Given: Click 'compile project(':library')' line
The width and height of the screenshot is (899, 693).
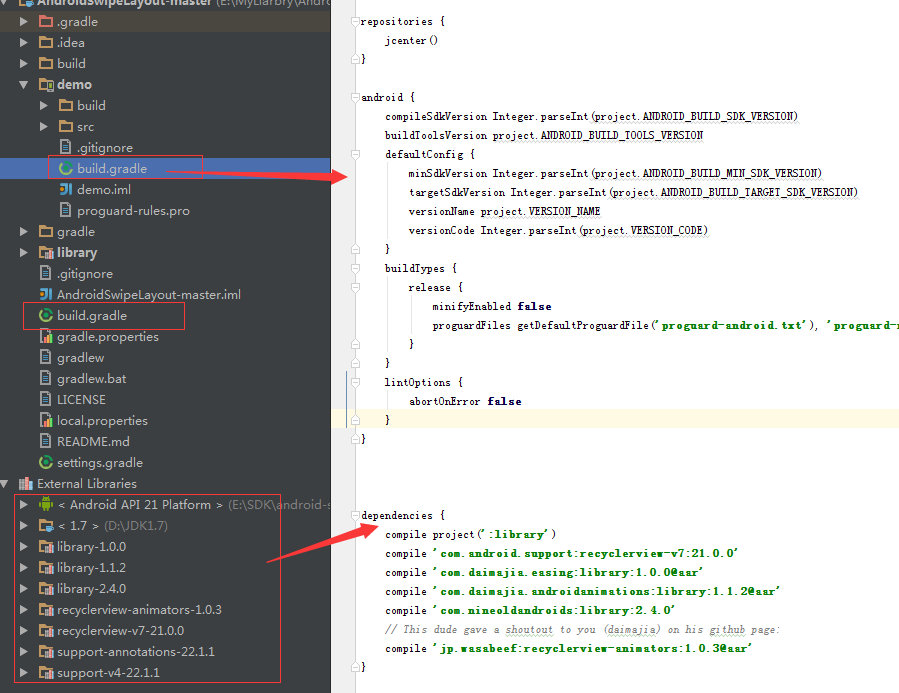Looking at the screenshot, I should click(470, 534).
